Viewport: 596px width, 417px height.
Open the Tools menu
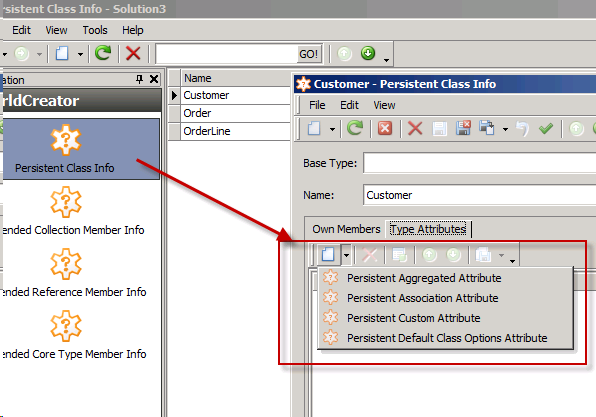click(95, 30)
